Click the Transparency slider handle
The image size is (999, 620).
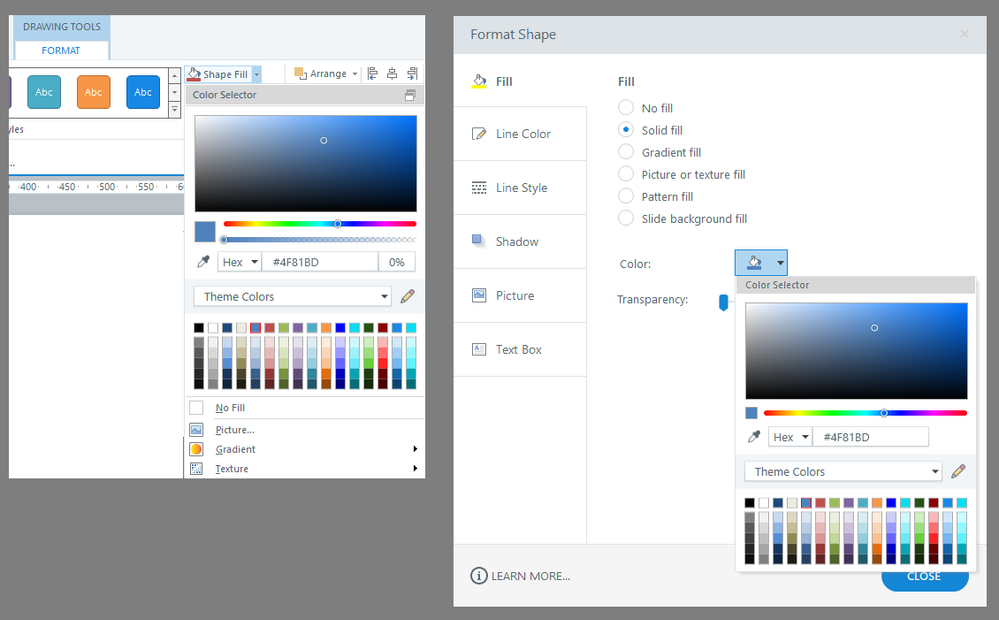click(x=723, y=302)
